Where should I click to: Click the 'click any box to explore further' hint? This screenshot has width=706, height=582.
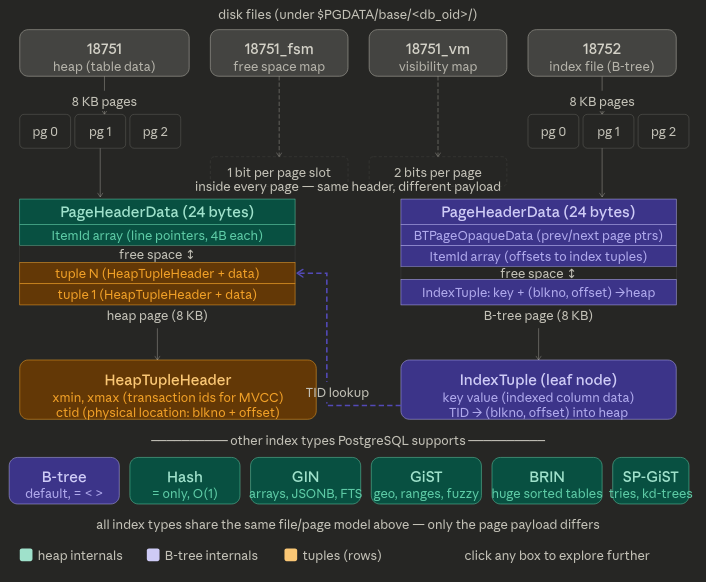point(557,555)
